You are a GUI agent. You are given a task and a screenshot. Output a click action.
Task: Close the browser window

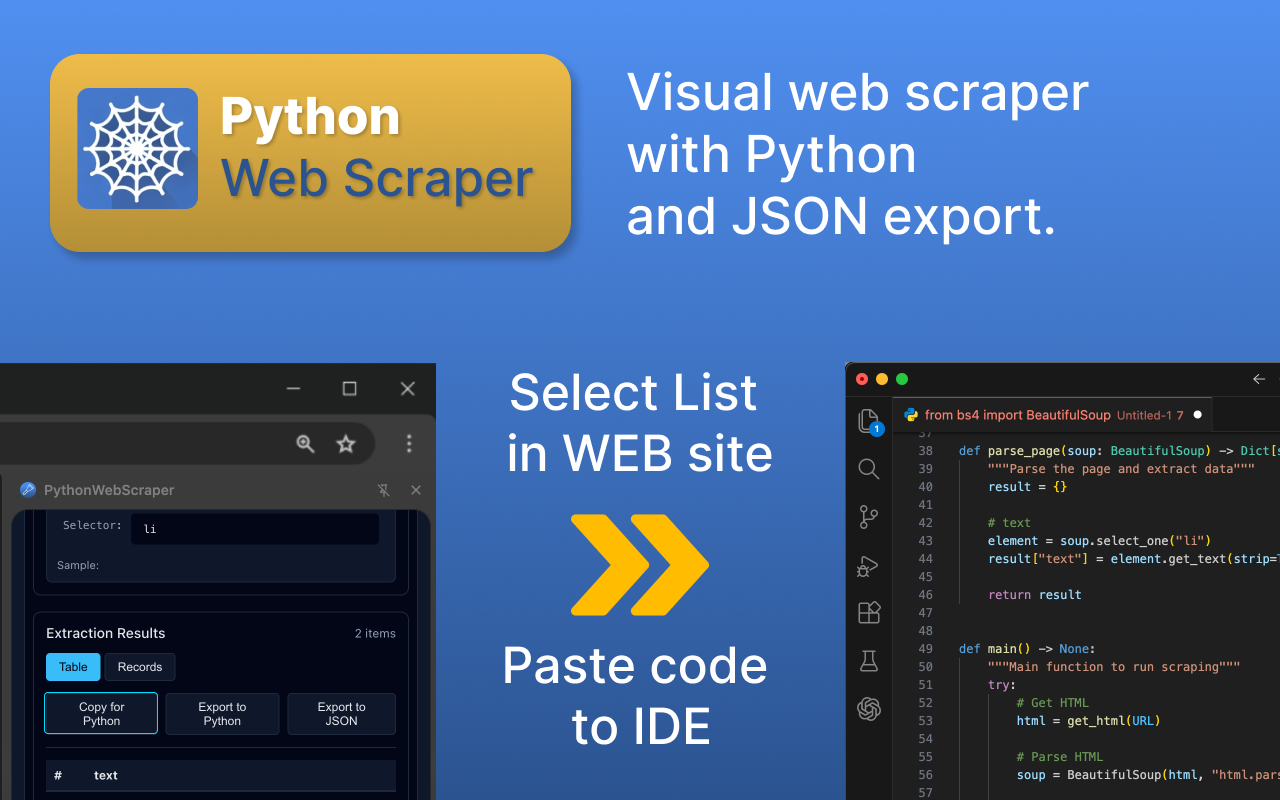408,389
